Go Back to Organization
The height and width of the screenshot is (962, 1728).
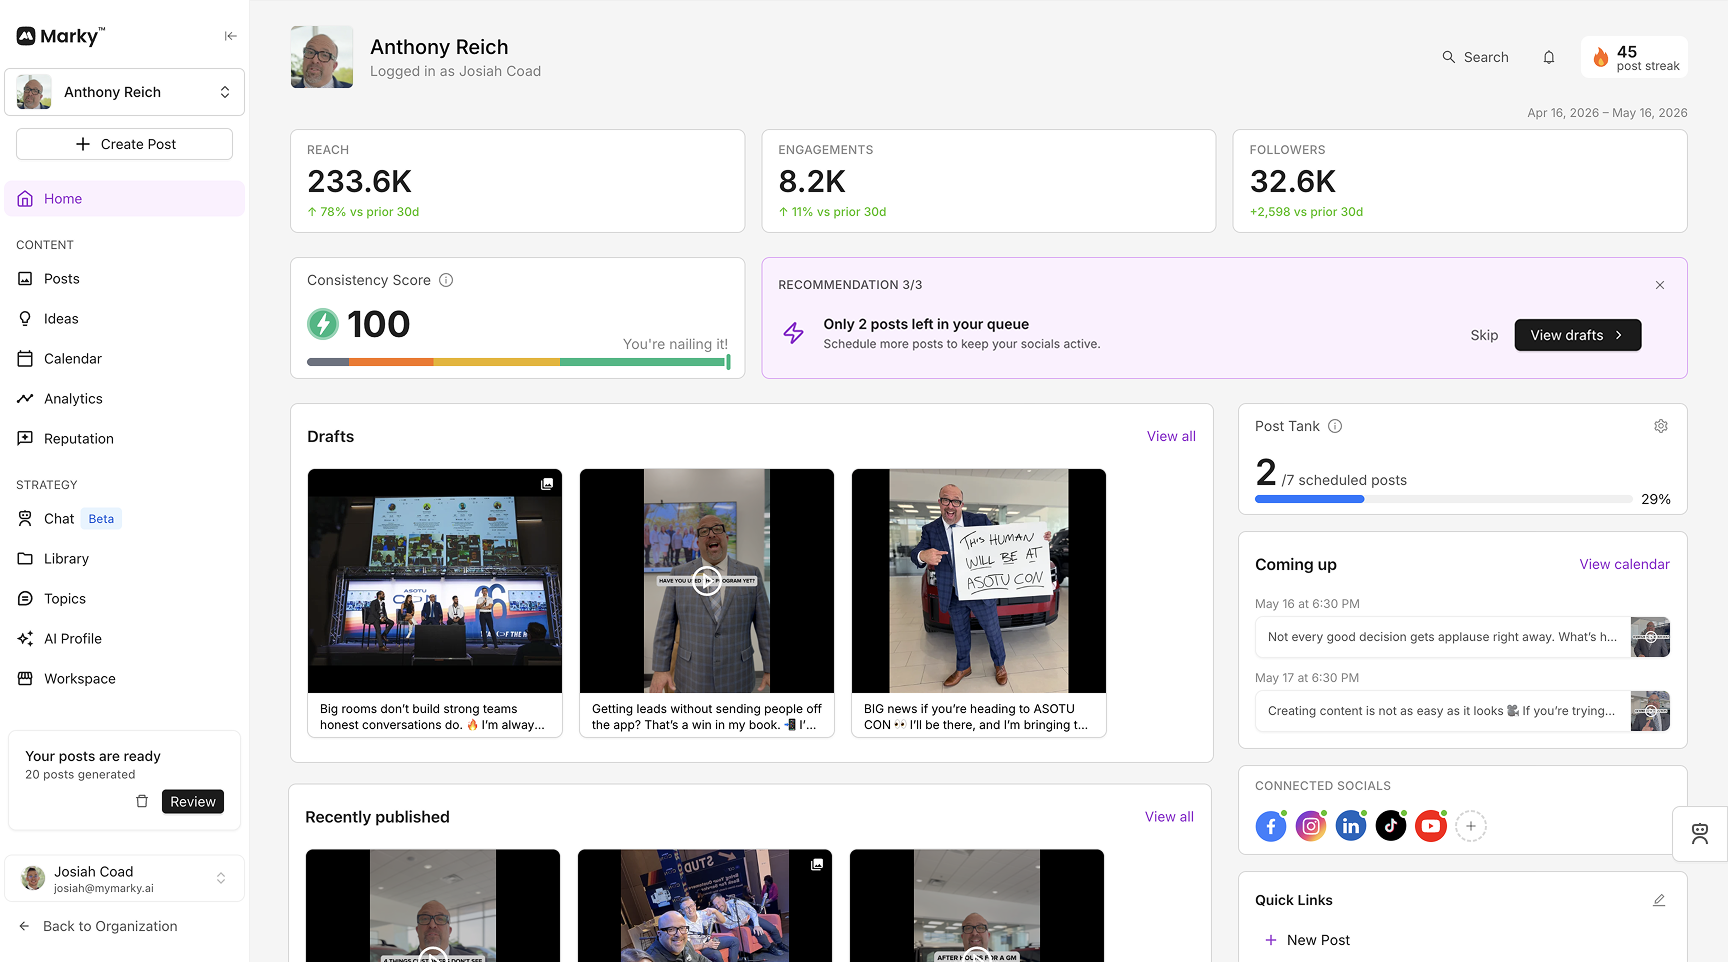[98, 927]
